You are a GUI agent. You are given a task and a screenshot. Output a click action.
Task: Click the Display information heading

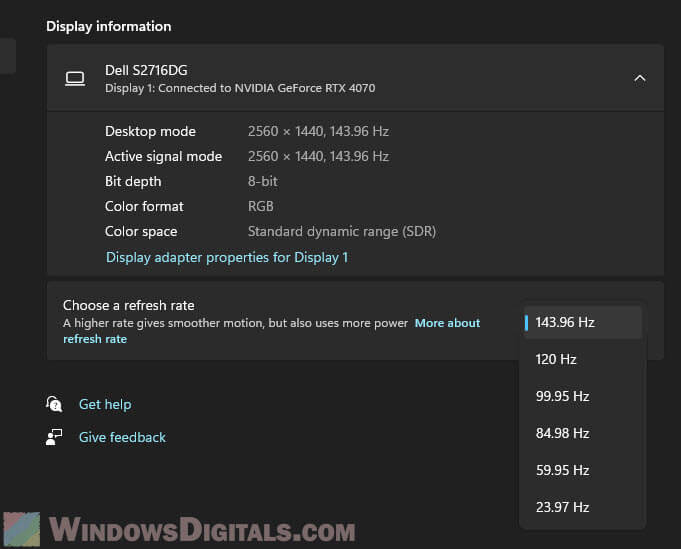[x=109, y=26]
